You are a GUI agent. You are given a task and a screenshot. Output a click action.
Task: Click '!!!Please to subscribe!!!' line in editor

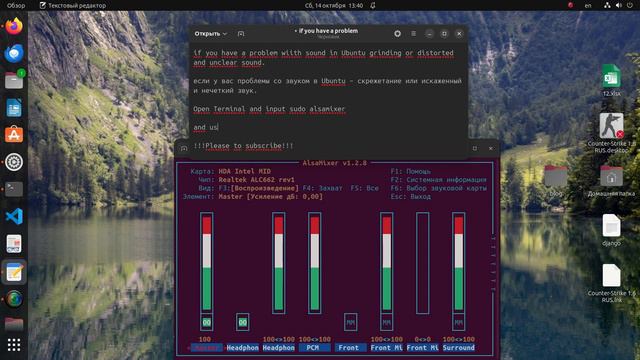[243, 146]
